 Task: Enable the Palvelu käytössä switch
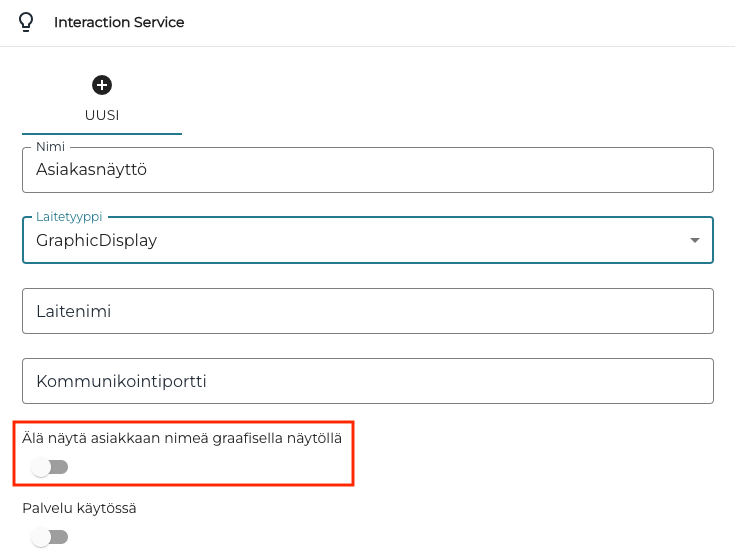(49, 537)
